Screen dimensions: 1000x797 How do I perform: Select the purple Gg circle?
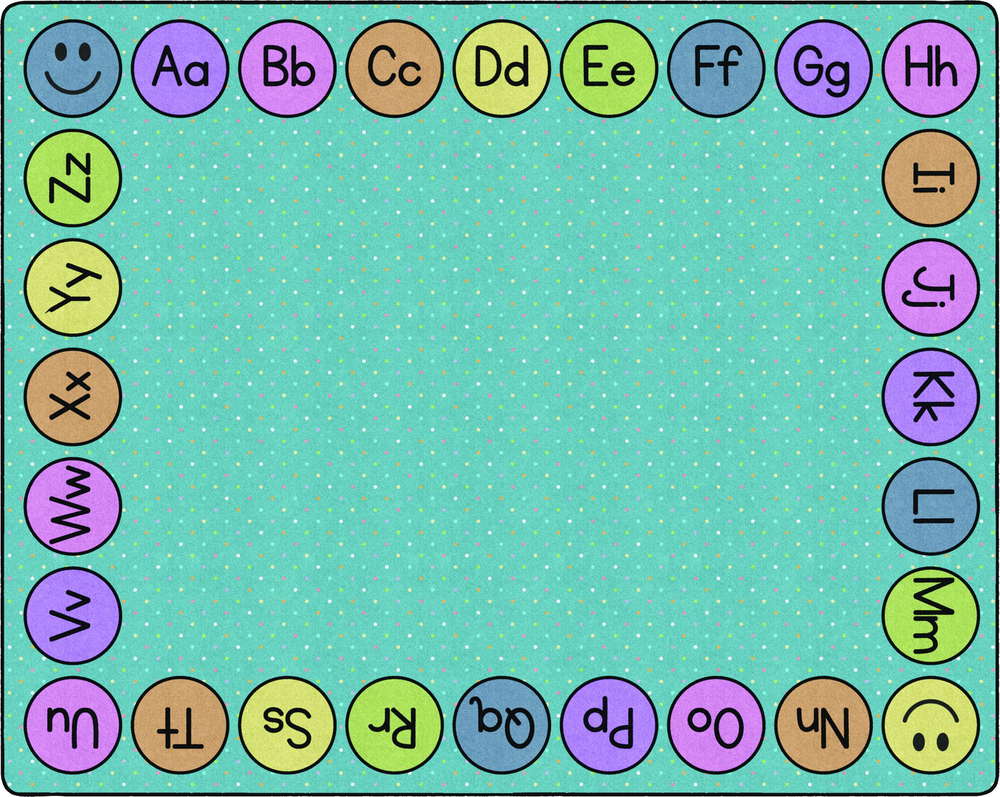tap(823, 69)
